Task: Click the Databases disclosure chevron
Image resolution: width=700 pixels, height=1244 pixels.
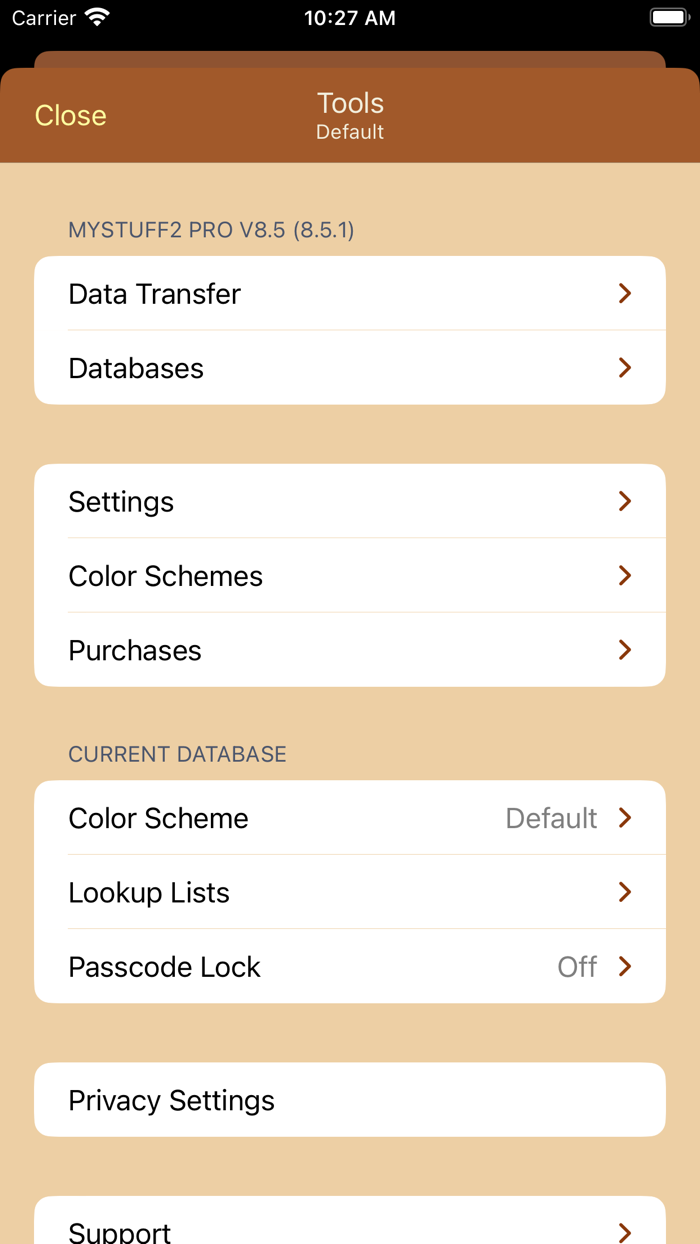Action: pos(625,367)
